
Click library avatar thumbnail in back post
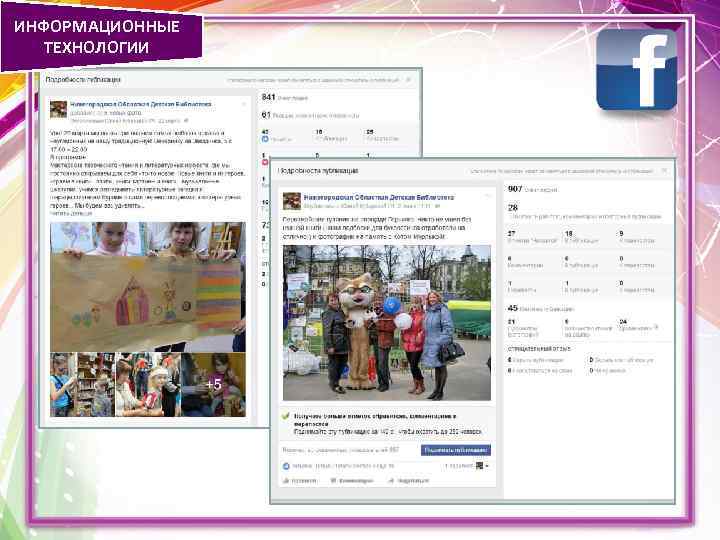click(x=58, y=109)
